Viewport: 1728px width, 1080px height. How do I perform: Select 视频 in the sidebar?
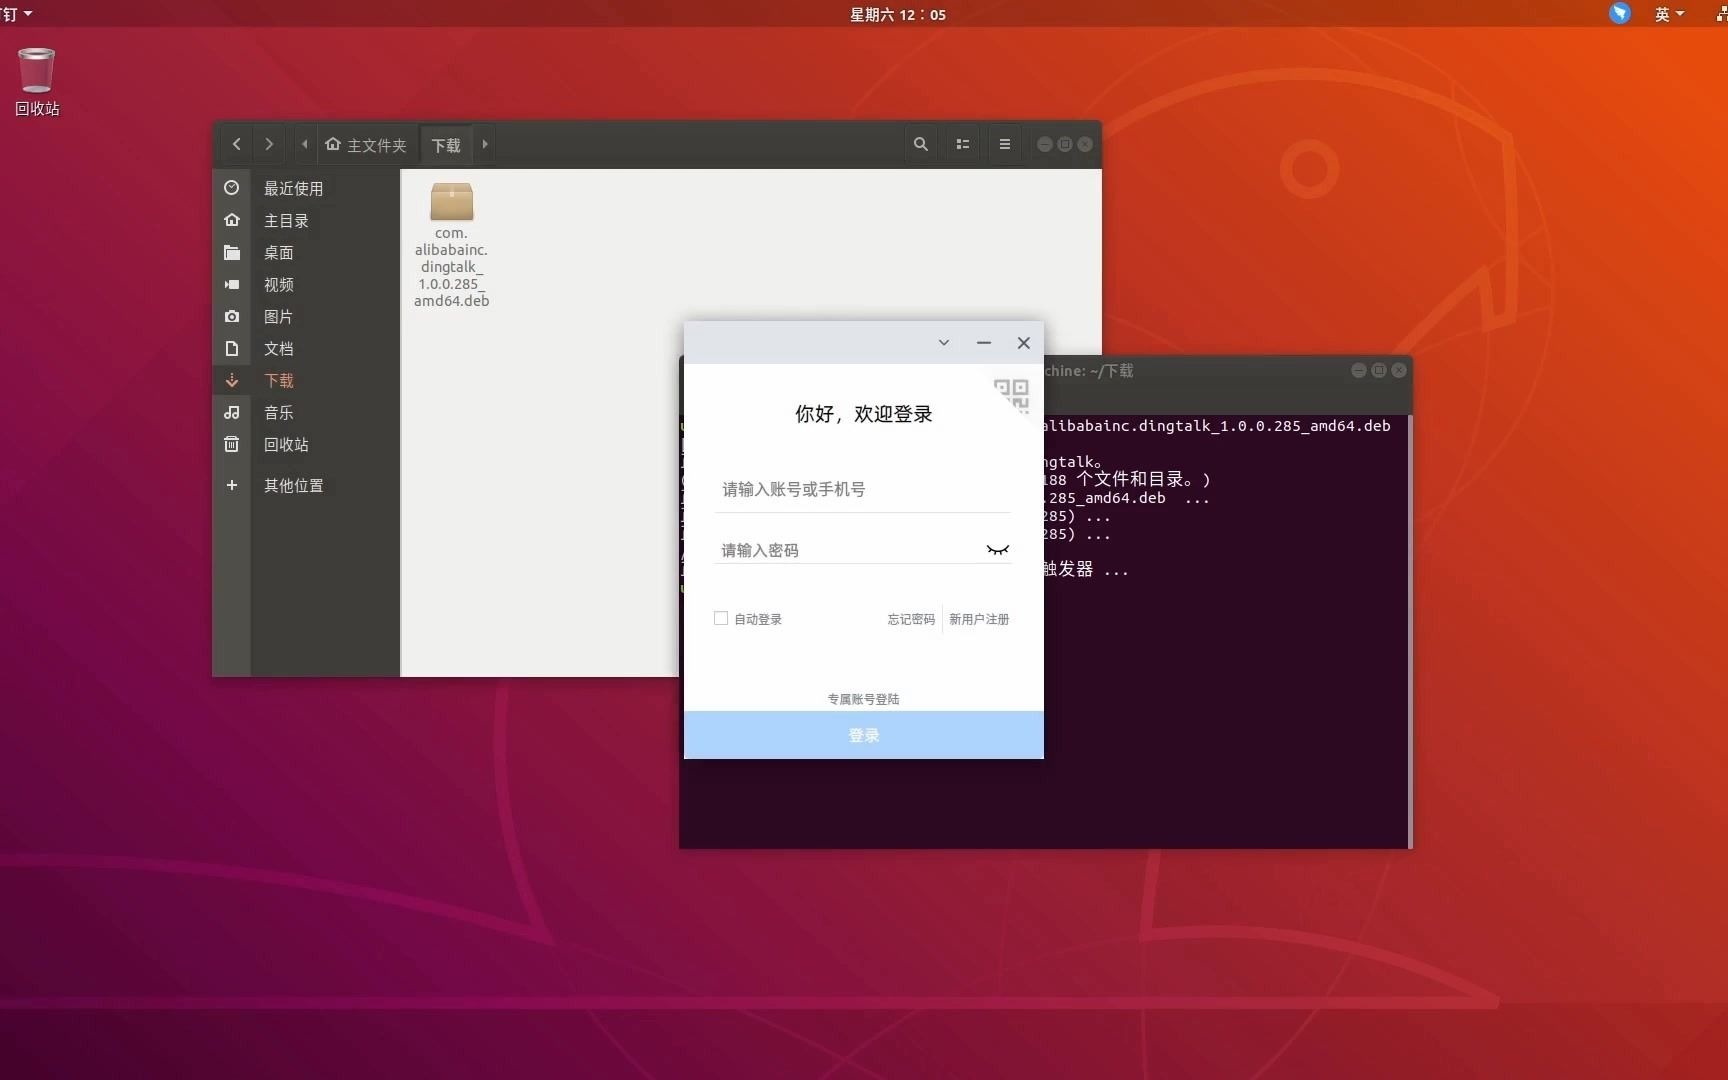pos(306,284)
